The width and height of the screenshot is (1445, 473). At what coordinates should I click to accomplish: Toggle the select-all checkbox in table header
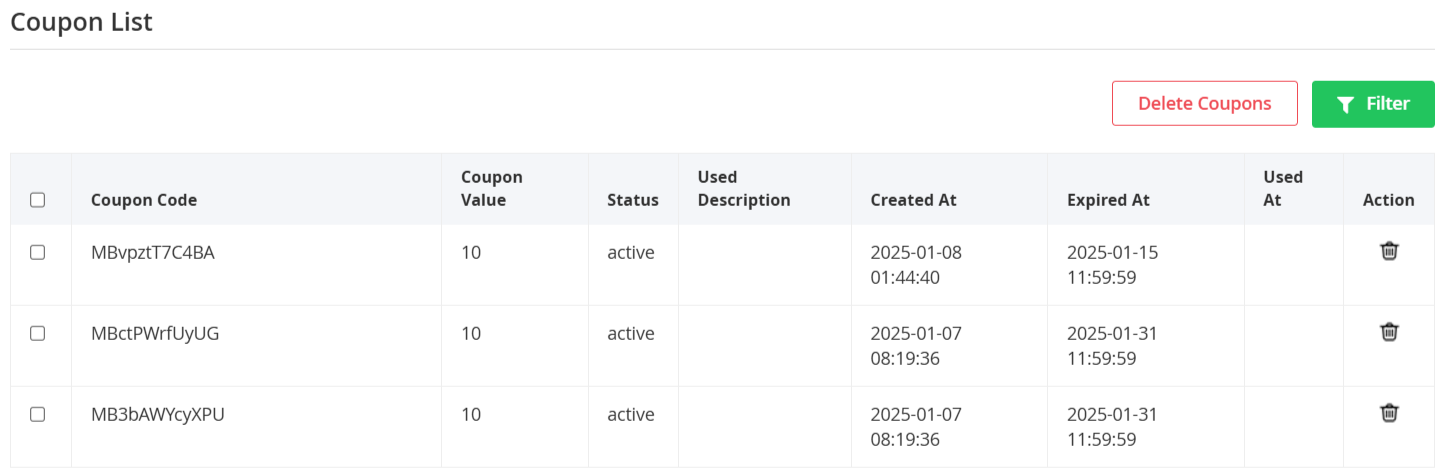(38, 200)
